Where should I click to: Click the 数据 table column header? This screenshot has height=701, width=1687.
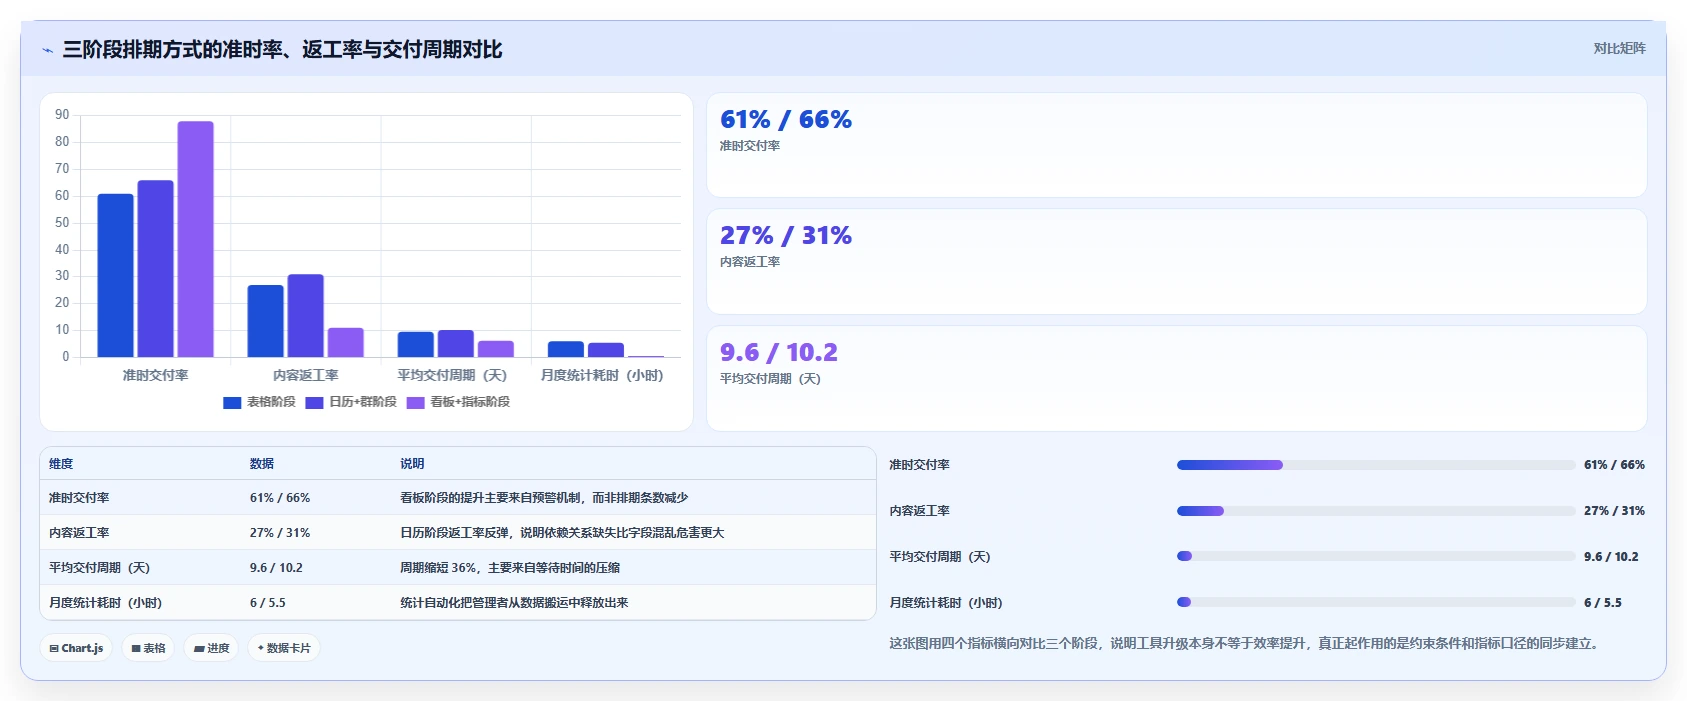pyautogui.click(x=262, y=464)
